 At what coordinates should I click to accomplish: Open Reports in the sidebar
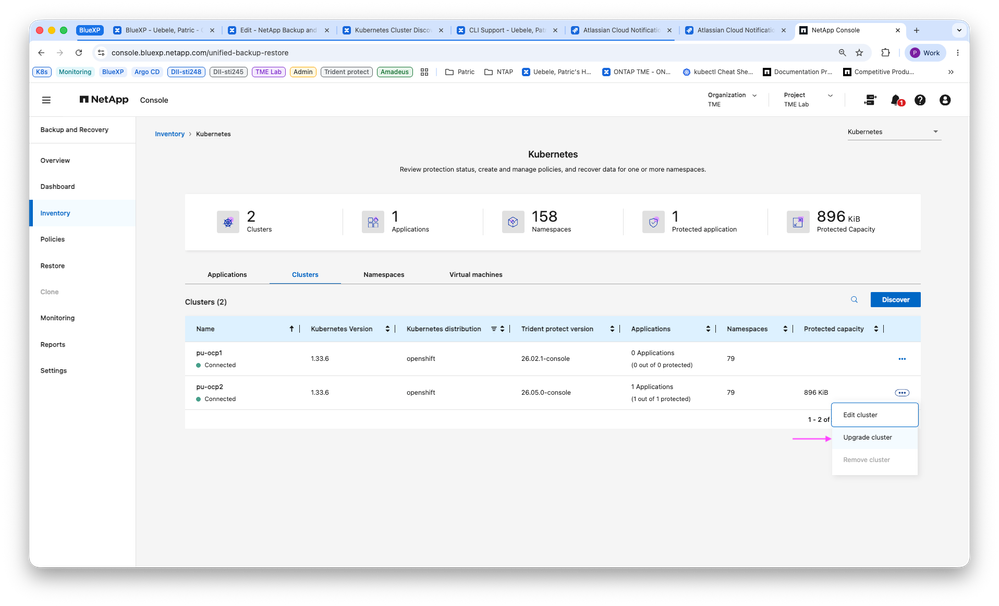[53, 345]
